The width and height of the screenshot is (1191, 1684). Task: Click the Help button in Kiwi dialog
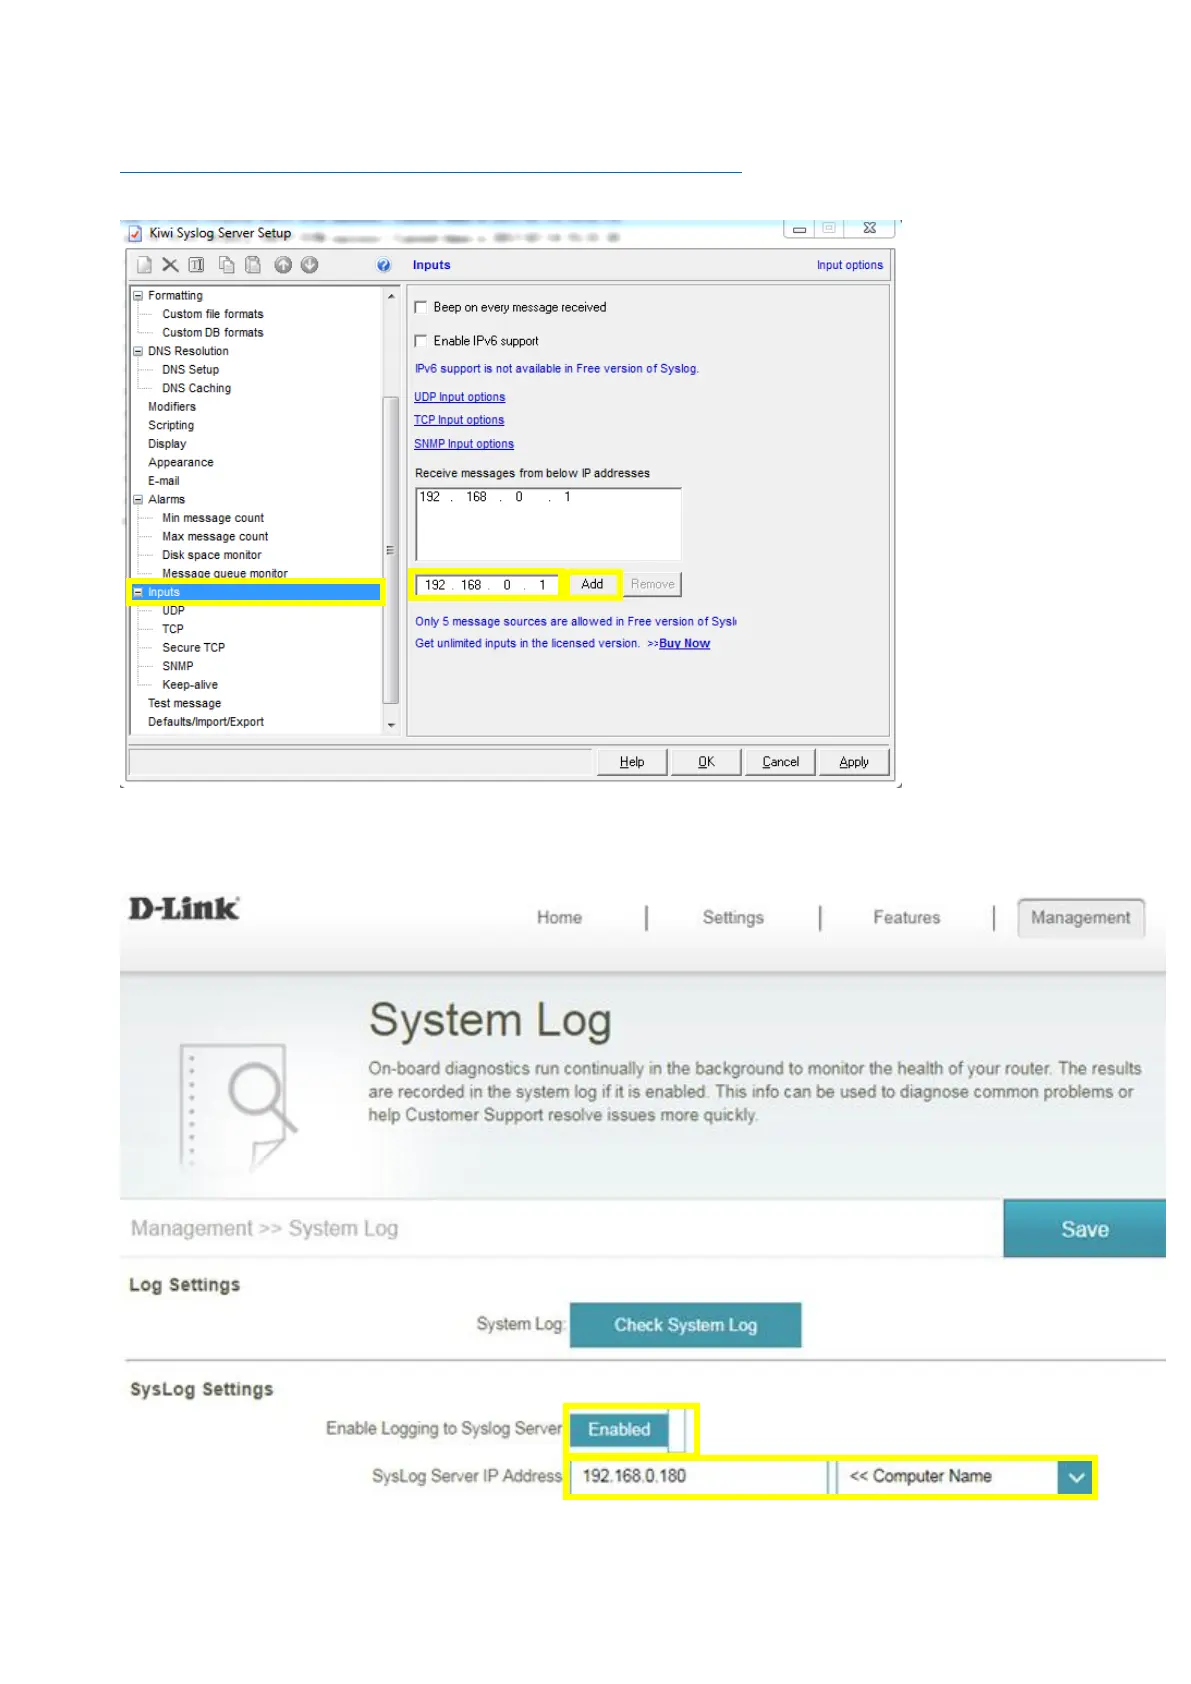pyautogui.click(x=632, y=762)
